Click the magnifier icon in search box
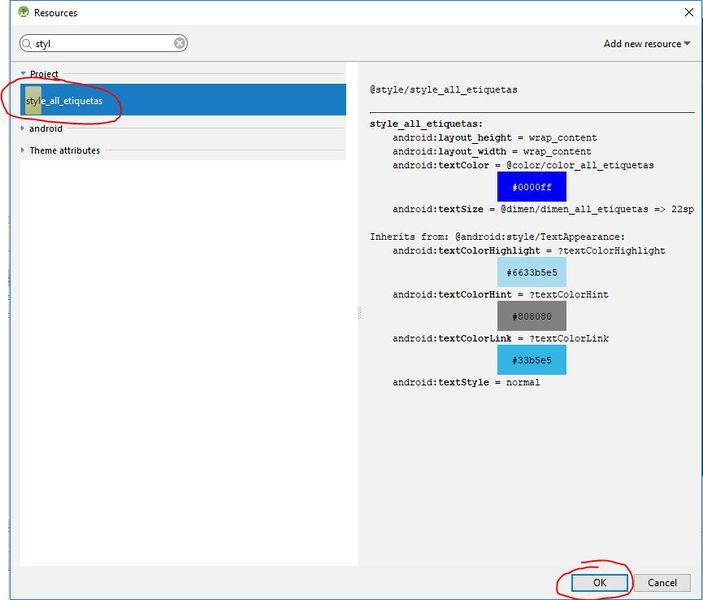The image size is (703, 600). tap(27, 43)
